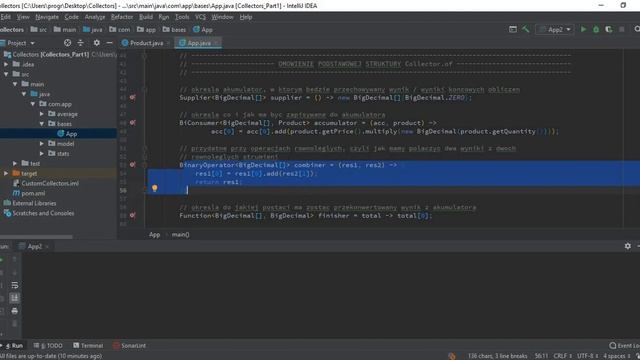640x360 pixels.
Task: Click the Scroll from Source target icon
Action: click(67, 43)
